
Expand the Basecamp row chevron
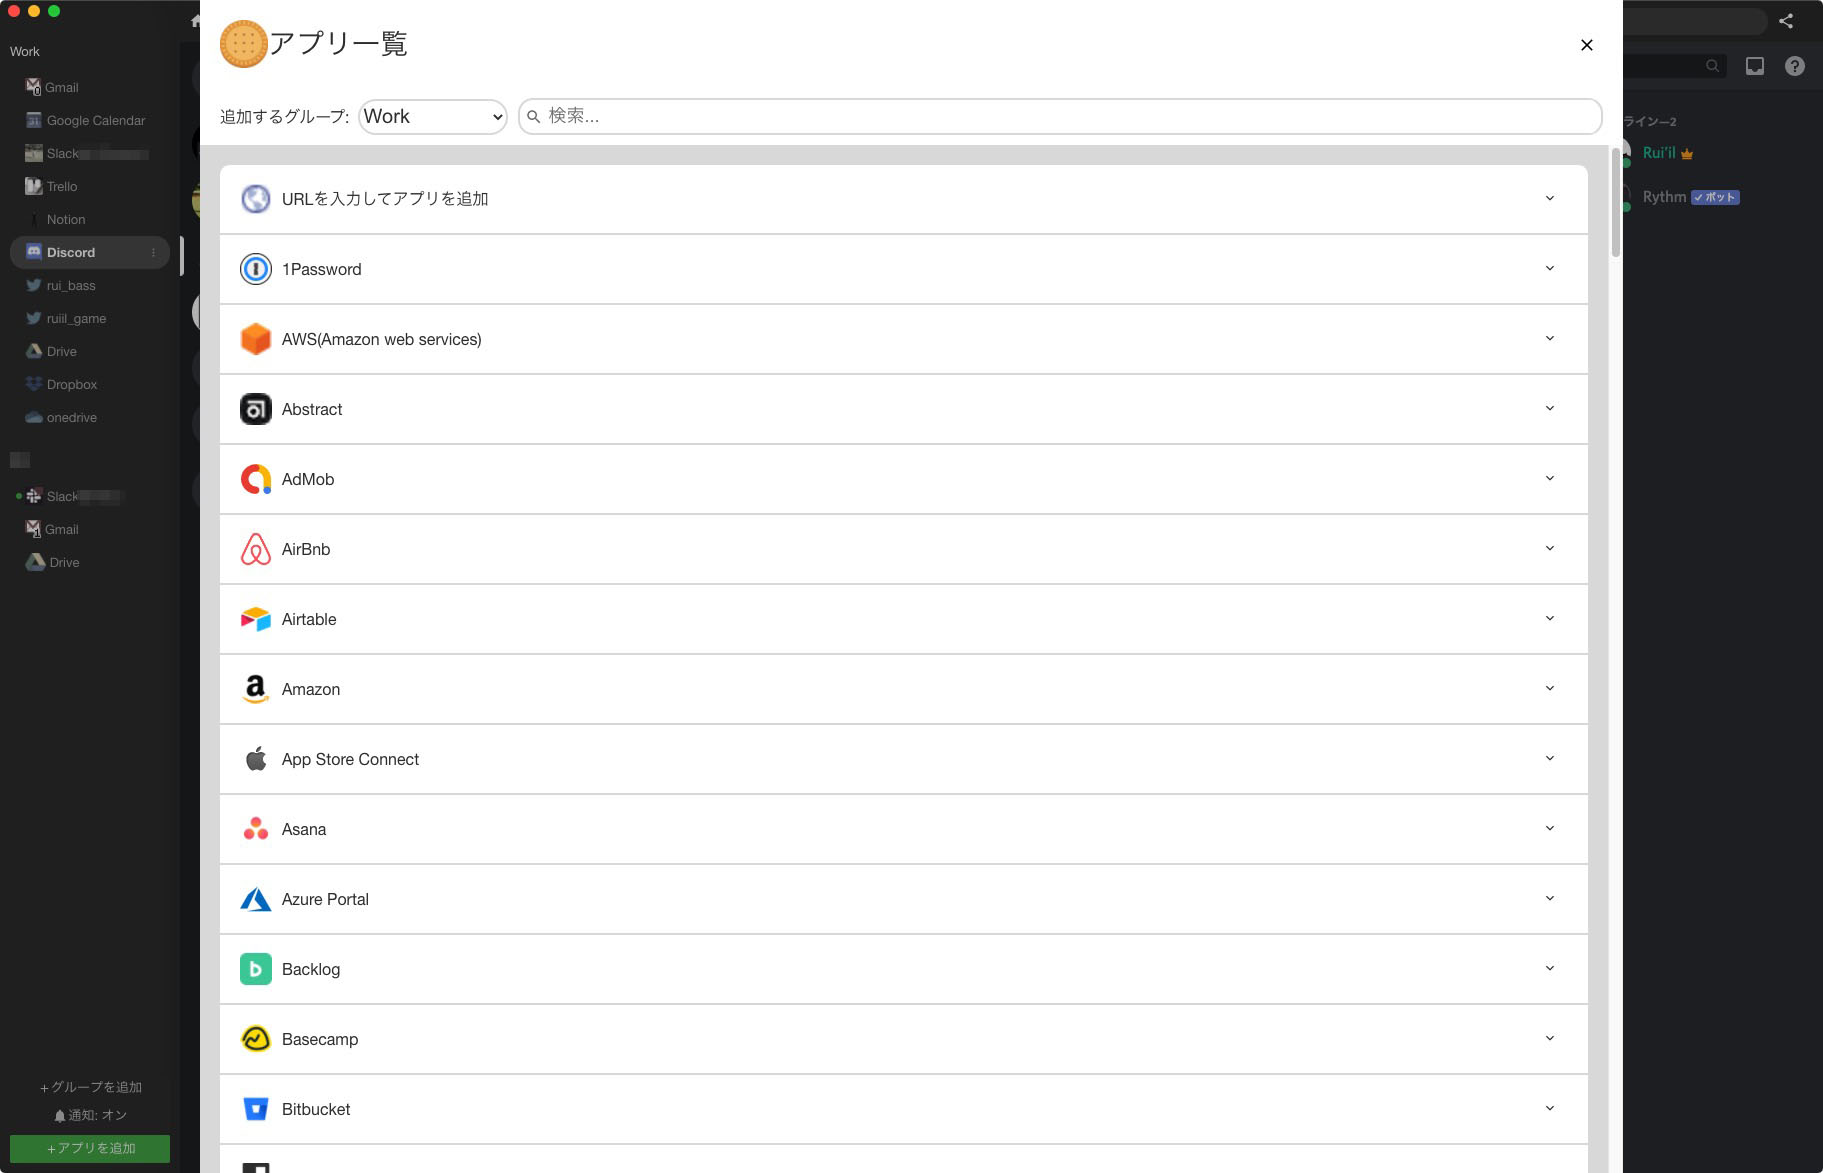click(x=1550, y=1038)
